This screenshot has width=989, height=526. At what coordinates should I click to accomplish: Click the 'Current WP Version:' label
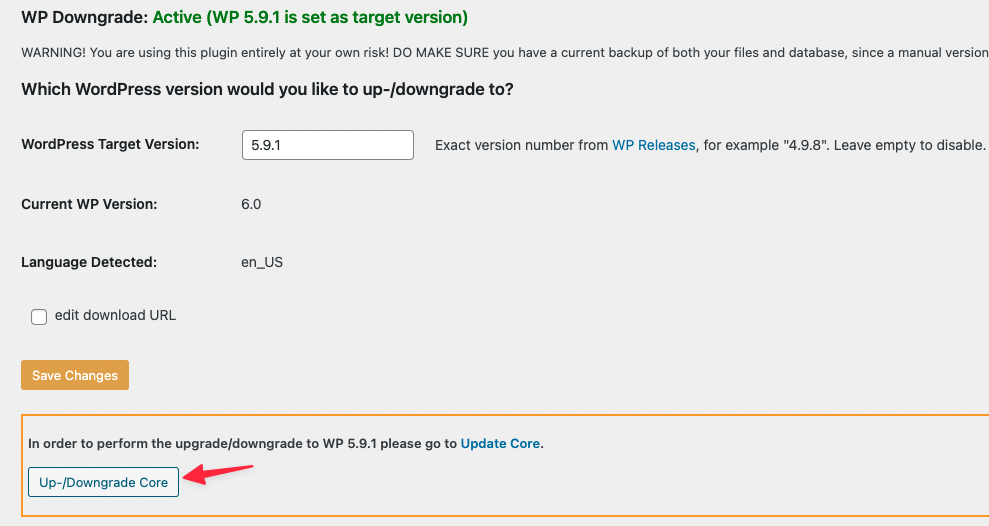coord(89,204)
